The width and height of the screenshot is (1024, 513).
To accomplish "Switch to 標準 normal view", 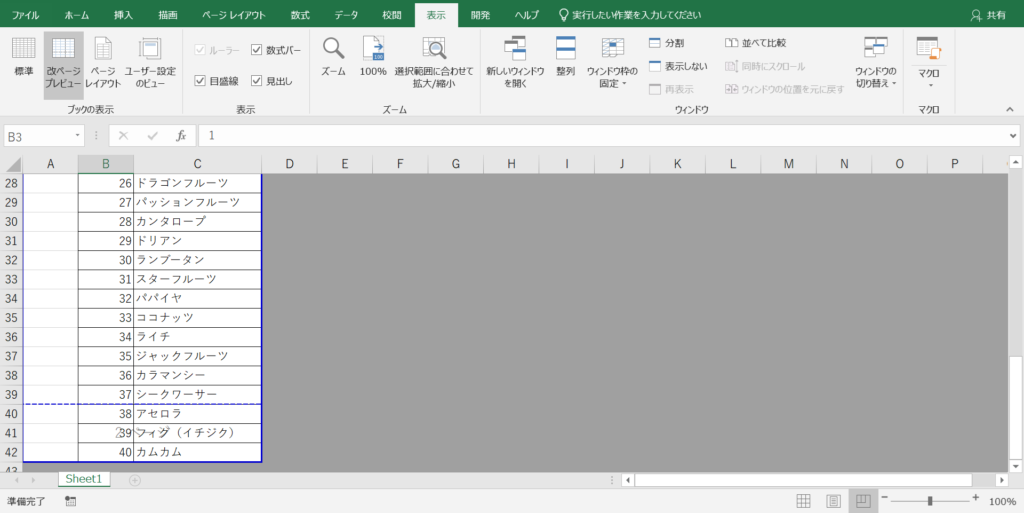I will pyautogui.click(x=24, y=57).
